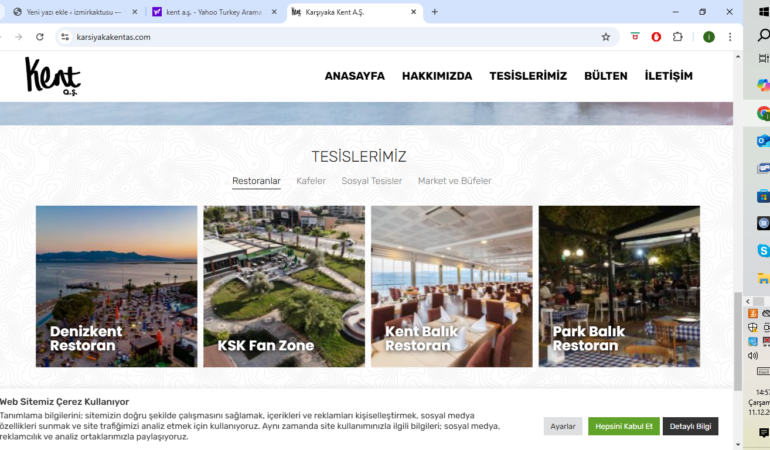Reload the page with the refresh icon
770x450 pixels.
[40, 37]
